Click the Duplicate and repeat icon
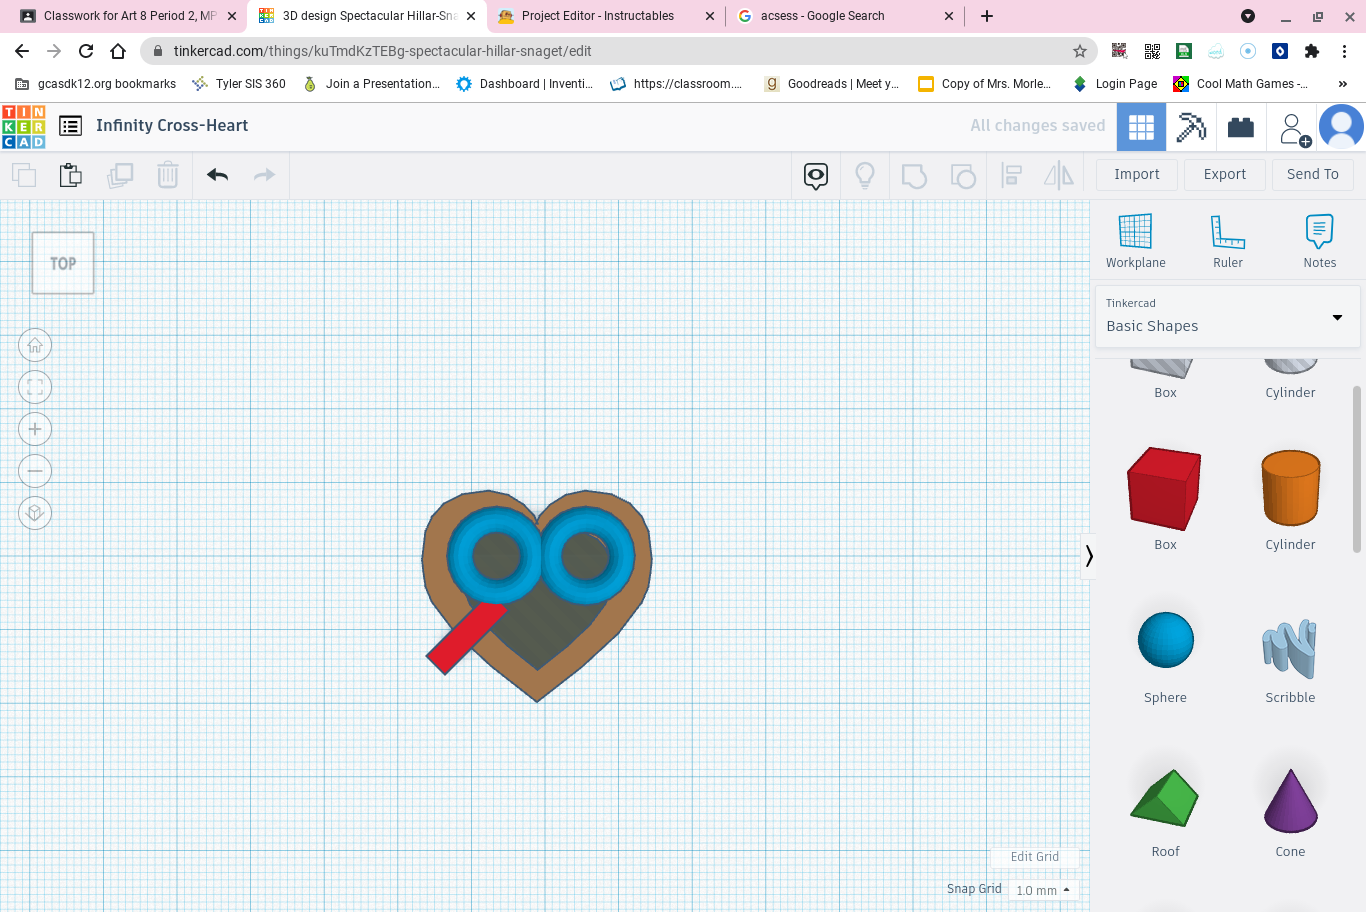Viewport: 1366px width, 912px height. tap(120, 175)
